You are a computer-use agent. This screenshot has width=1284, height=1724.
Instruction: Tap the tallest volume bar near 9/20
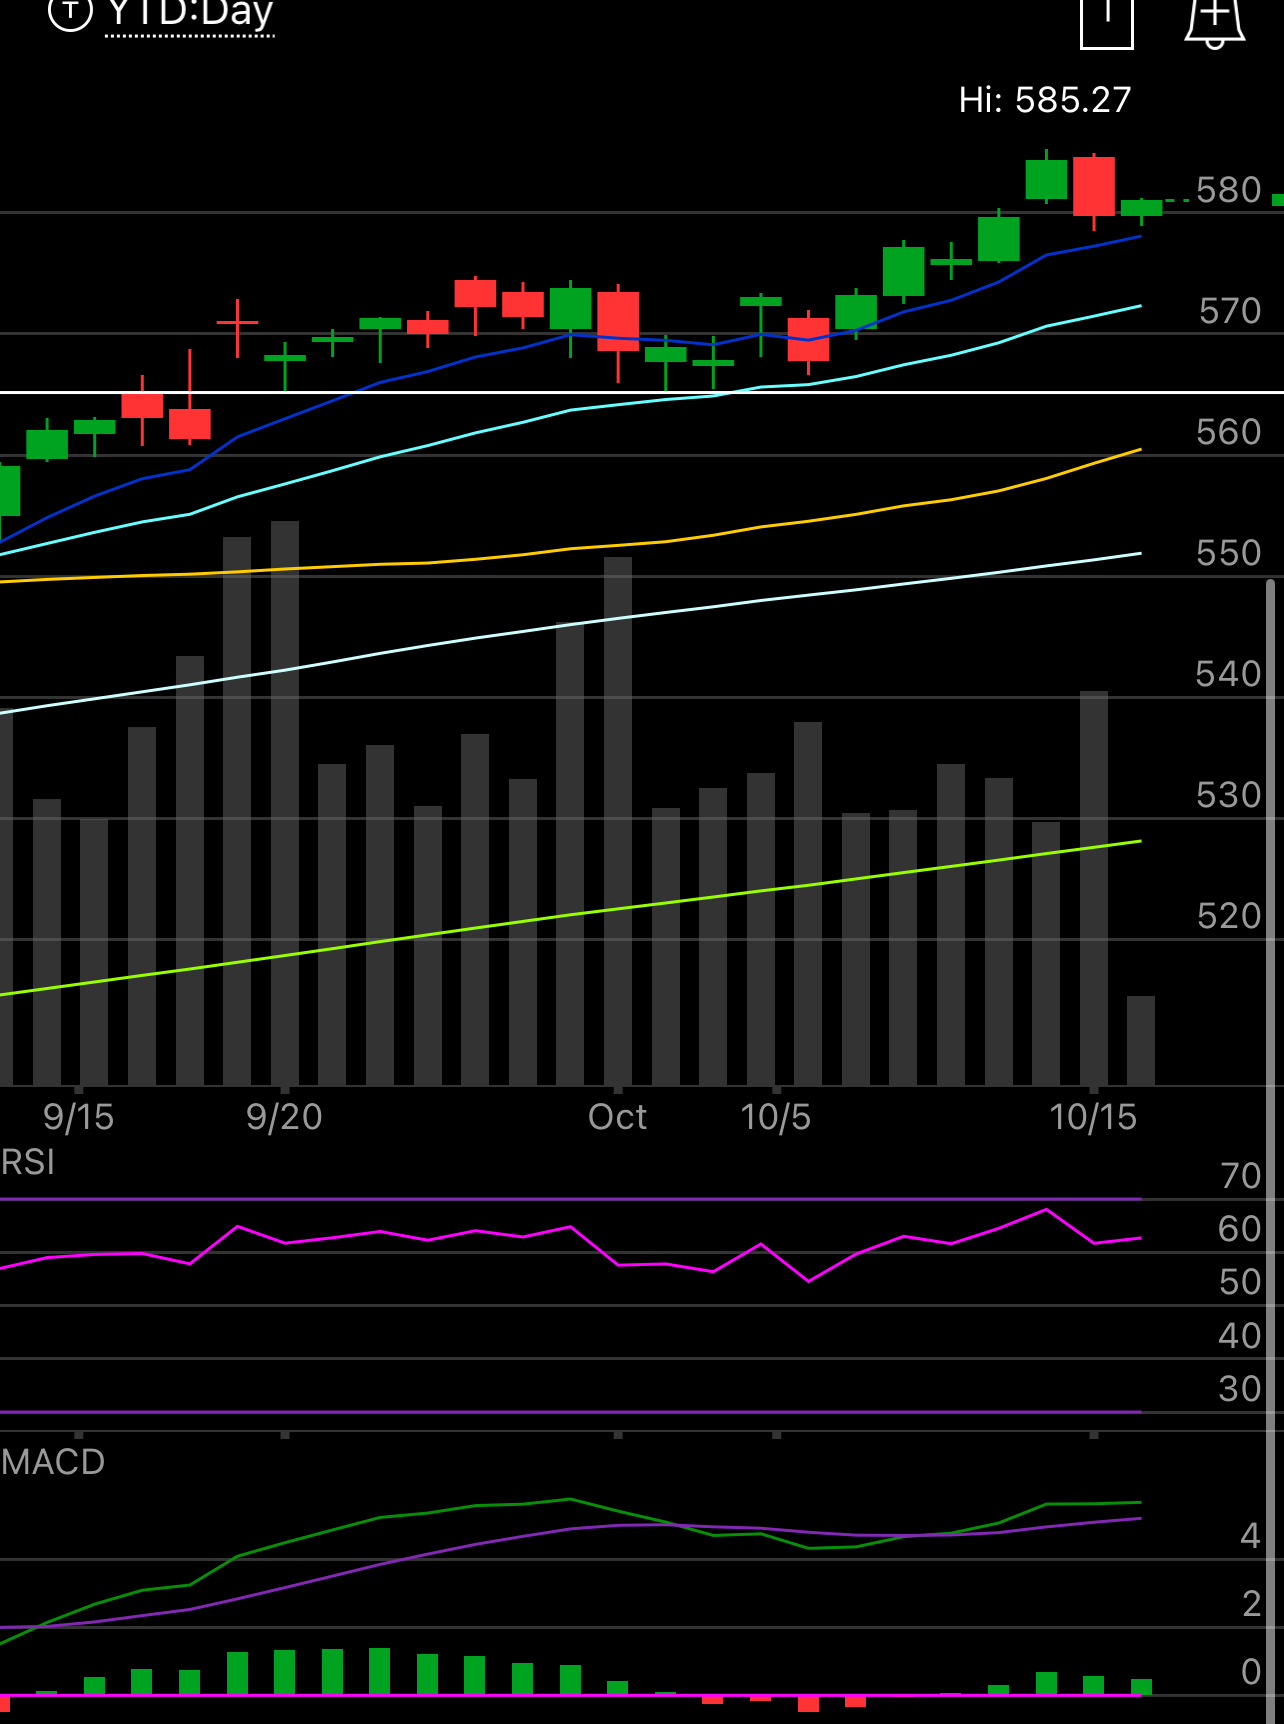pyautogui.click(x=285, y=803)
